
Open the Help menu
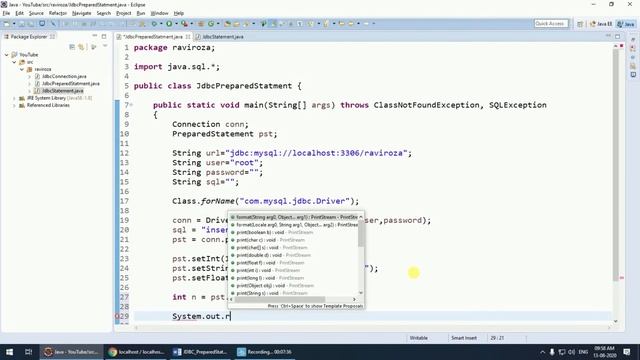tap(179, 13)
